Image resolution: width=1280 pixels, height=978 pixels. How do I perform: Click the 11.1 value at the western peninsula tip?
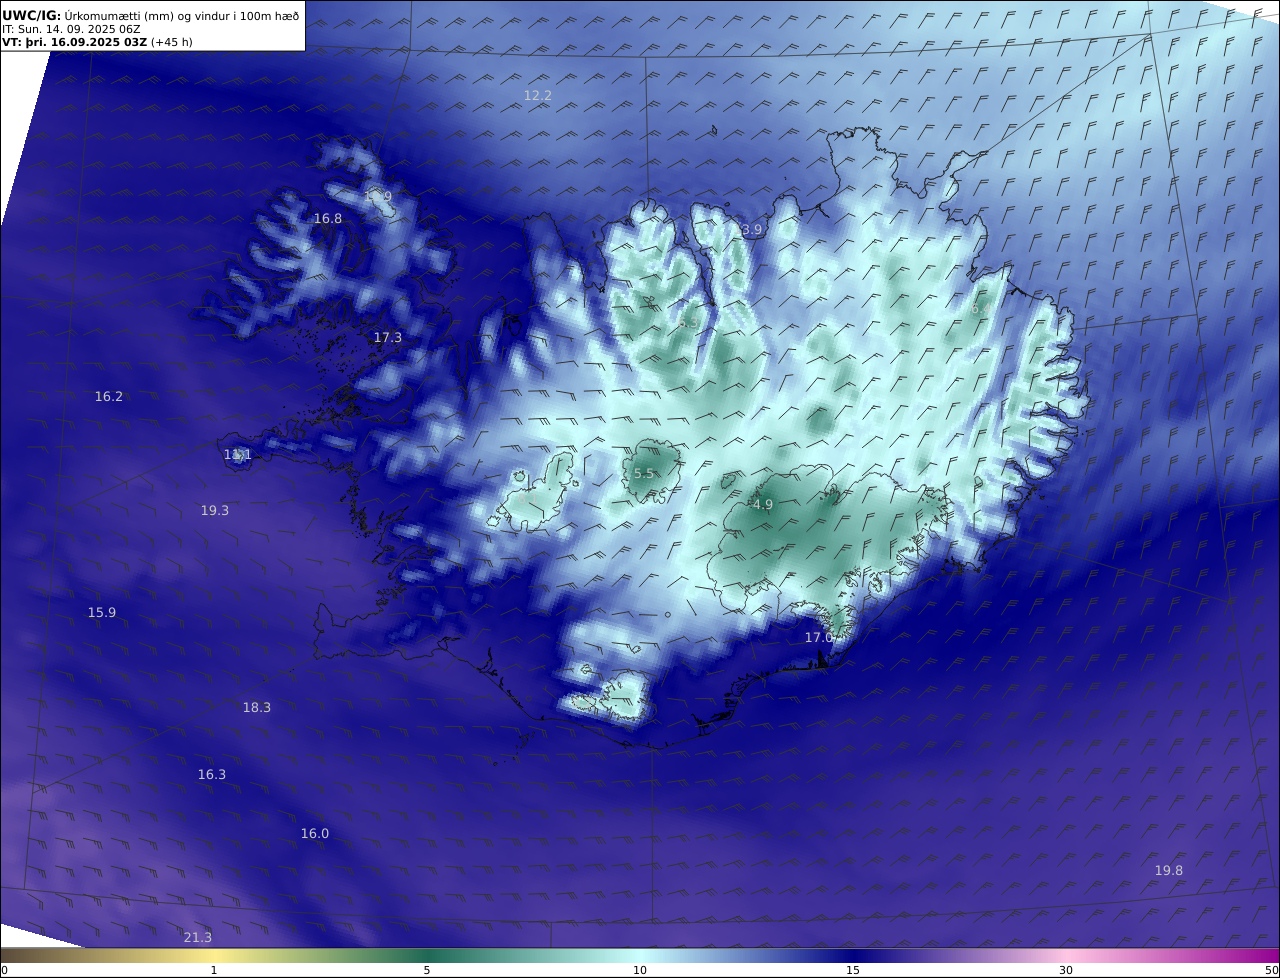coord(237,455)
